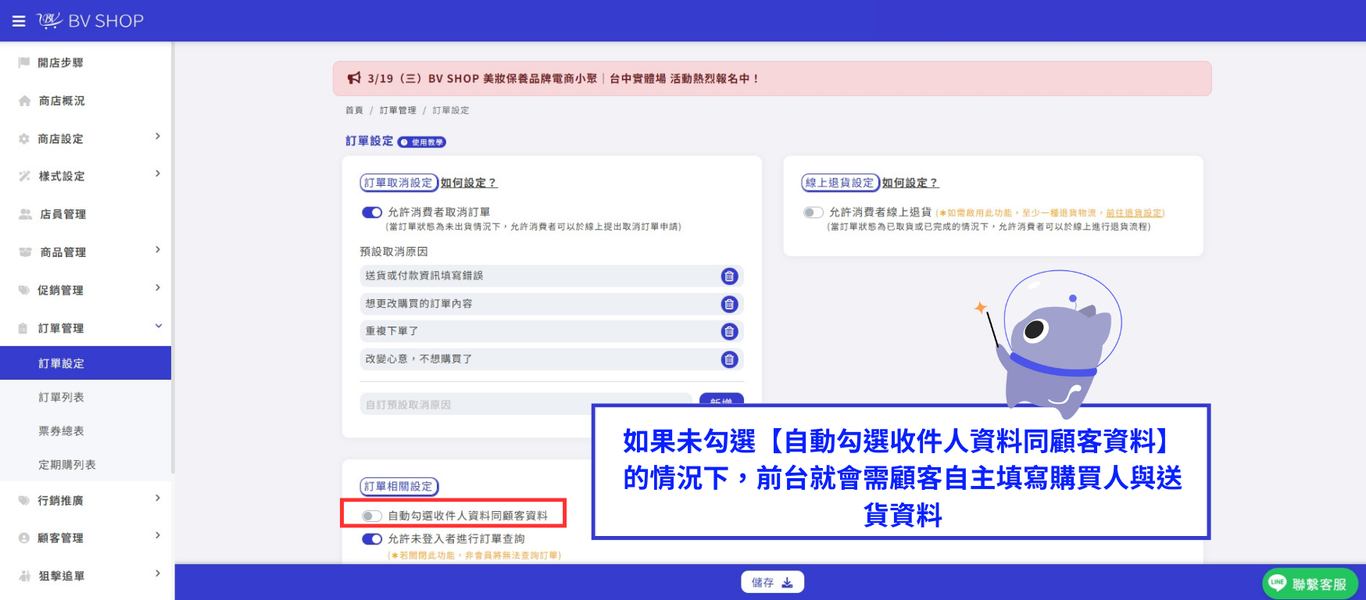This screenshot has height=600, width=1366.
Task: Expand the 行銷推廣 menu chevron
Action: [x=157, y=498]
